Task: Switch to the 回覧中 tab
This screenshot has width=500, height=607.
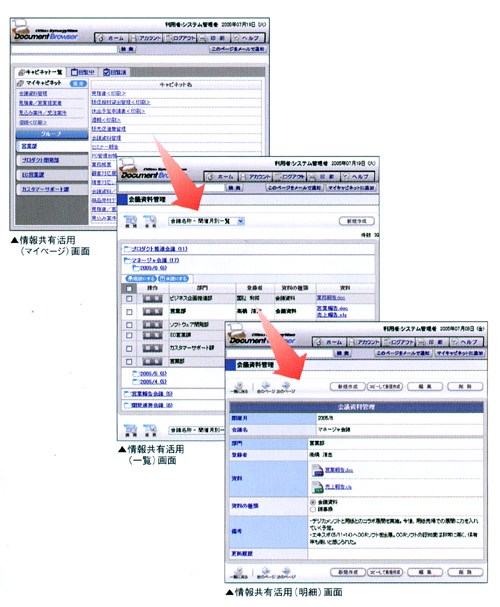Action: (x=83, y=72)
